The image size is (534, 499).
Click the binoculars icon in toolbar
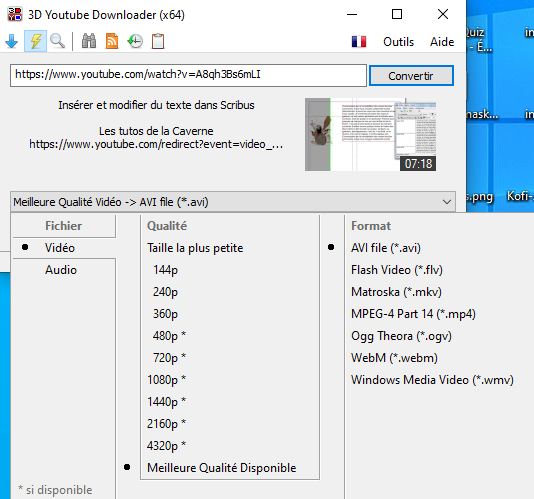point(89,41)
